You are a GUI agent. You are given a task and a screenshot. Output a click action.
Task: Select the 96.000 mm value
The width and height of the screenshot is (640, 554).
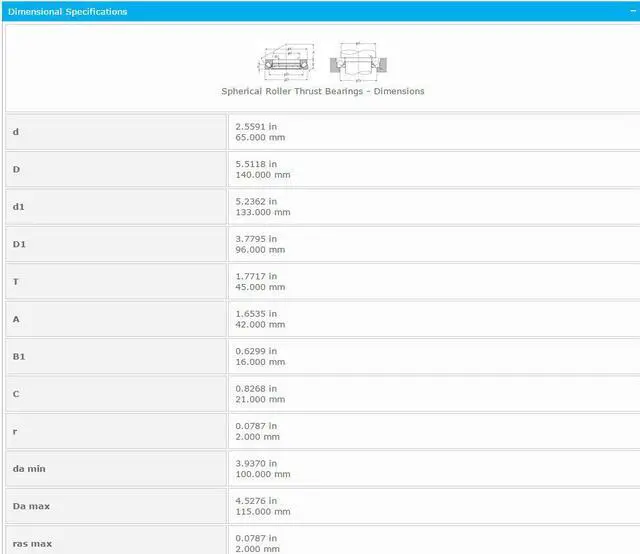[x=260, y=250]
